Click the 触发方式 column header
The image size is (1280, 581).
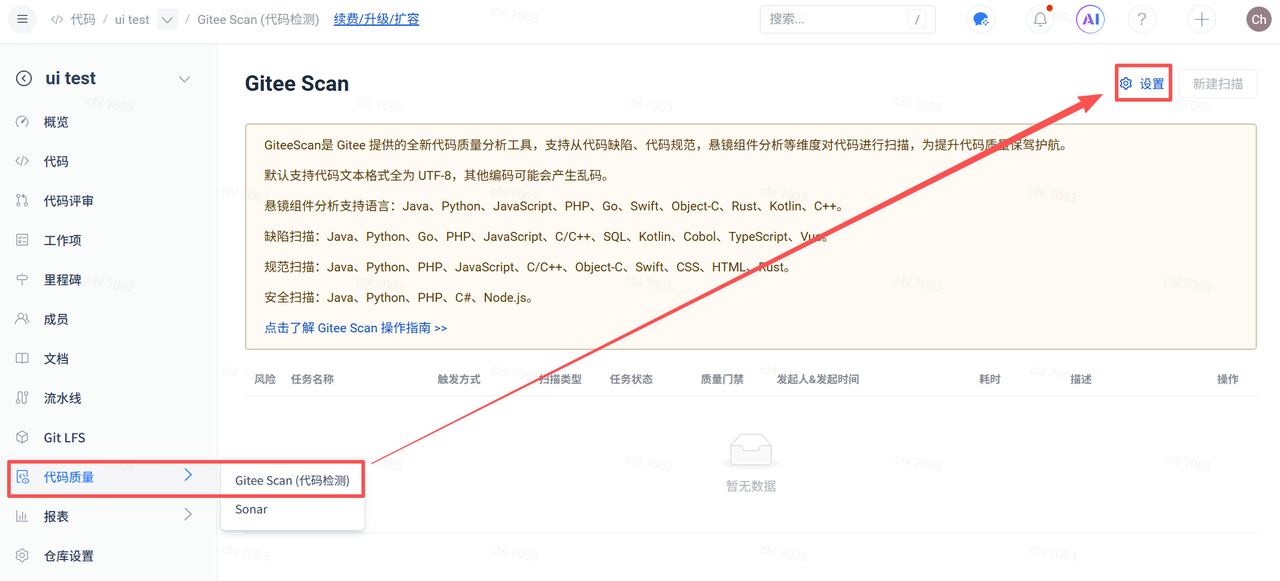point(459,379)
